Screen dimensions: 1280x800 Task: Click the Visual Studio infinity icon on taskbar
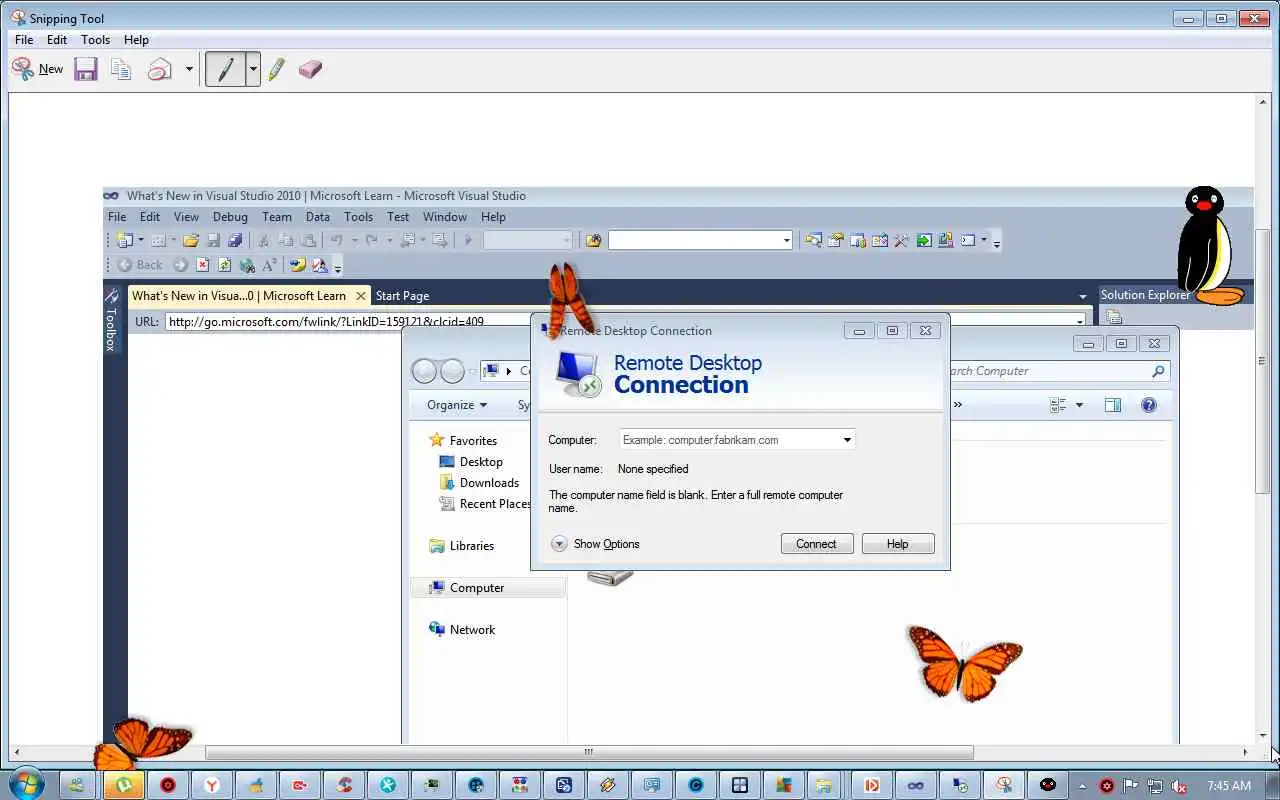tap(914, 785)
